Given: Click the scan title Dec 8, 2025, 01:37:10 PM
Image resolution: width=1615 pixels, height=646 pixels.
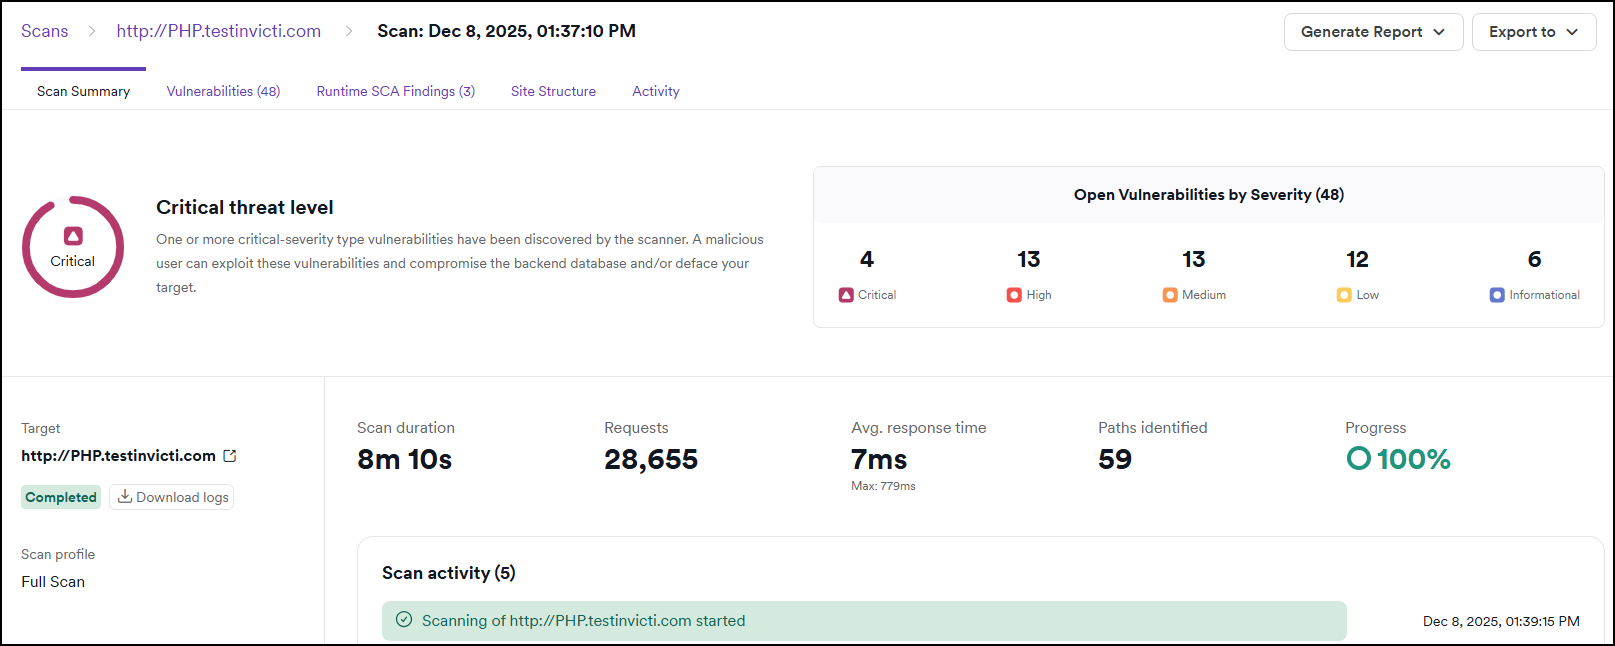Looking at the screenshot, I should [507, 31].
